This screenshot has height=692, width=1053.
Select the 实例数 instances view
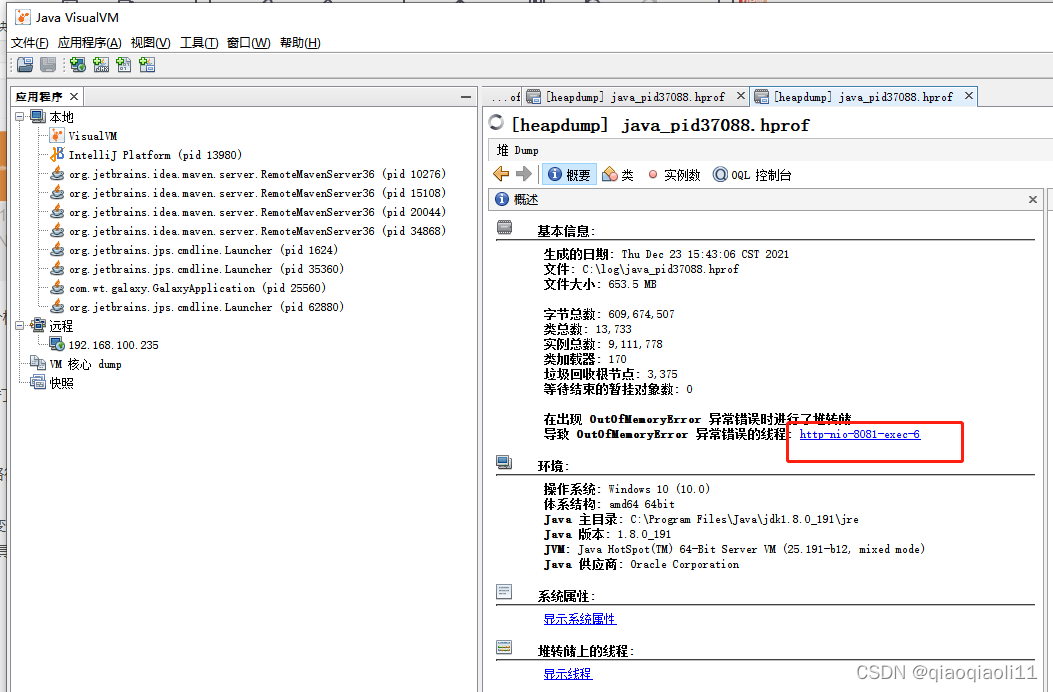674,175
